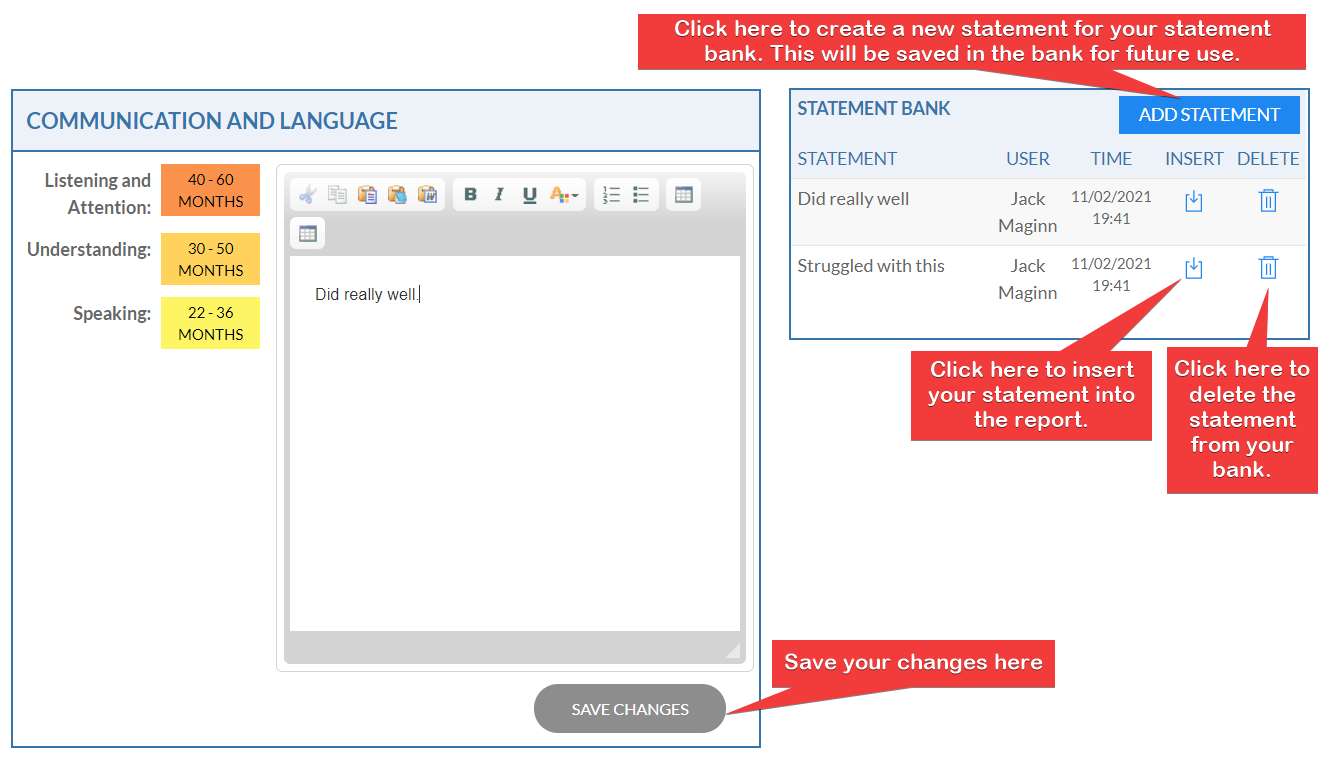1327x771 pixels.
Task: Click the timestamp in the 'Struggled with this' row
Action: point(1111,275)
